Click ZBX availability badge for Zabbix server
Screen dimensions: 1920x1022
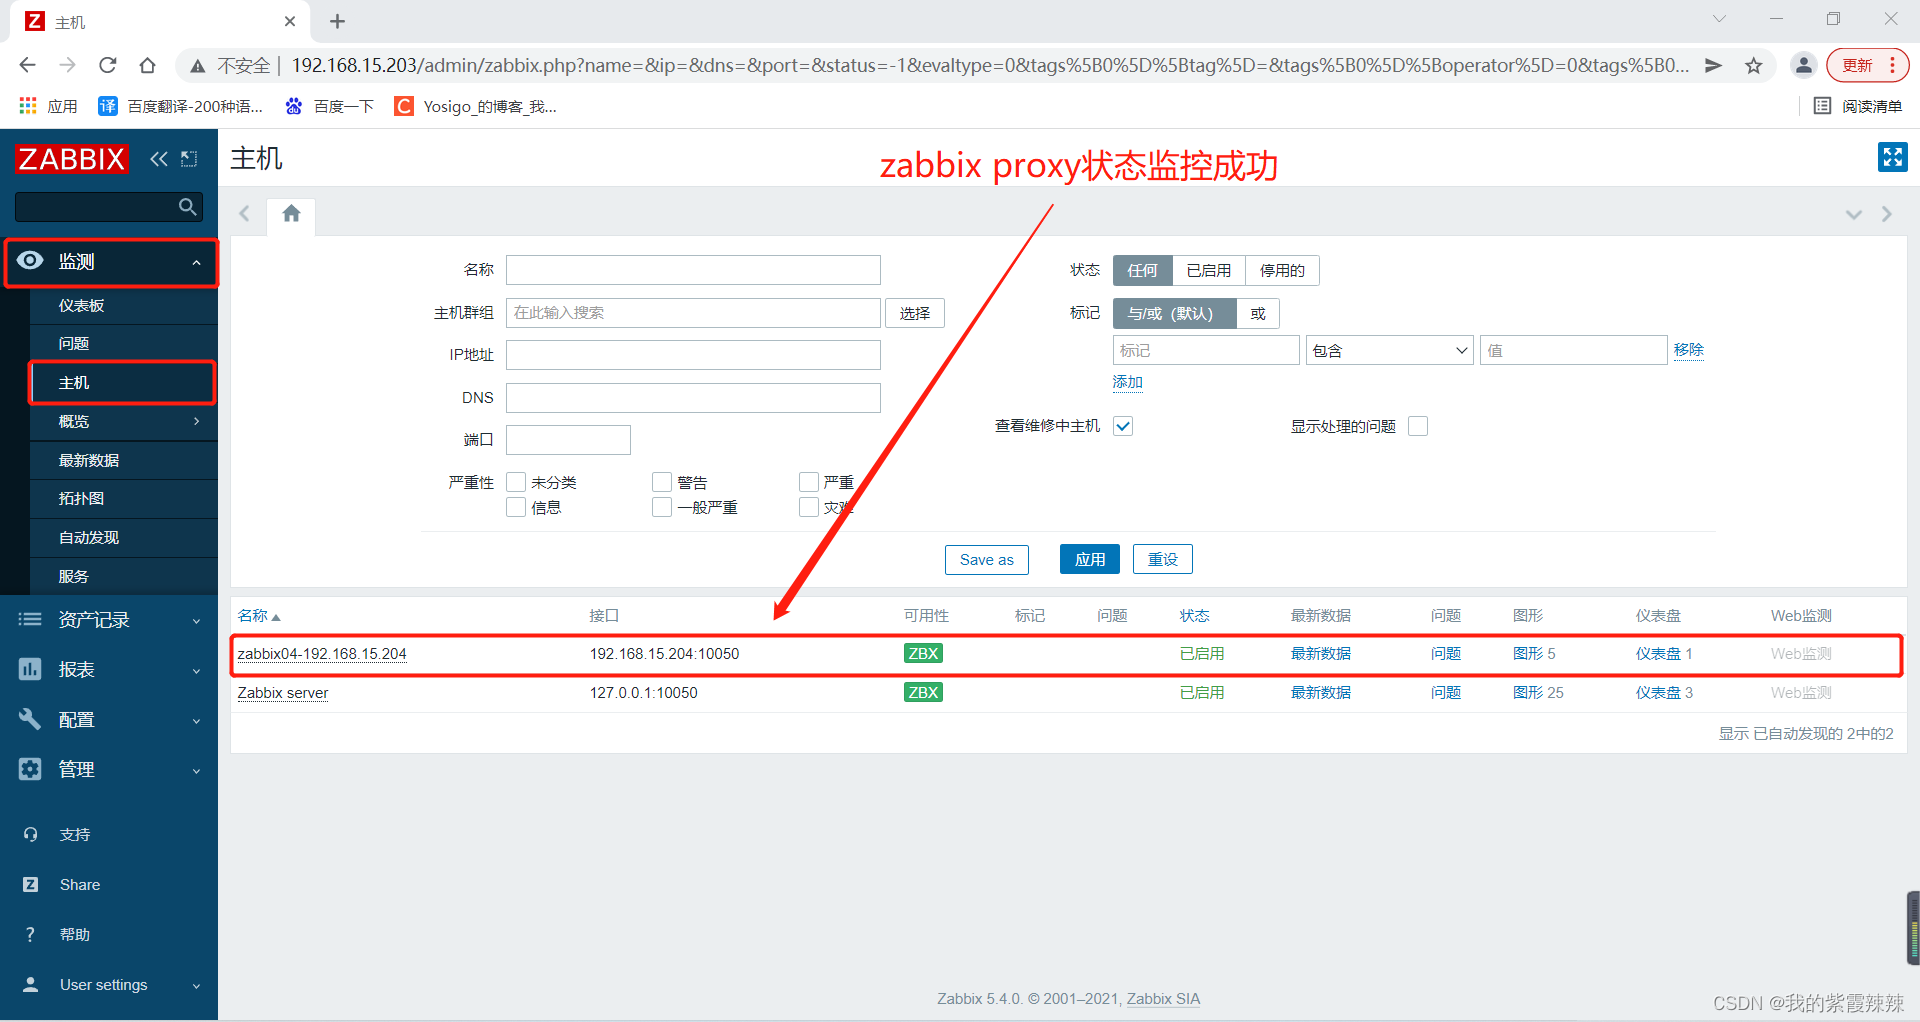pyautogui.click(x=922, y=692)
